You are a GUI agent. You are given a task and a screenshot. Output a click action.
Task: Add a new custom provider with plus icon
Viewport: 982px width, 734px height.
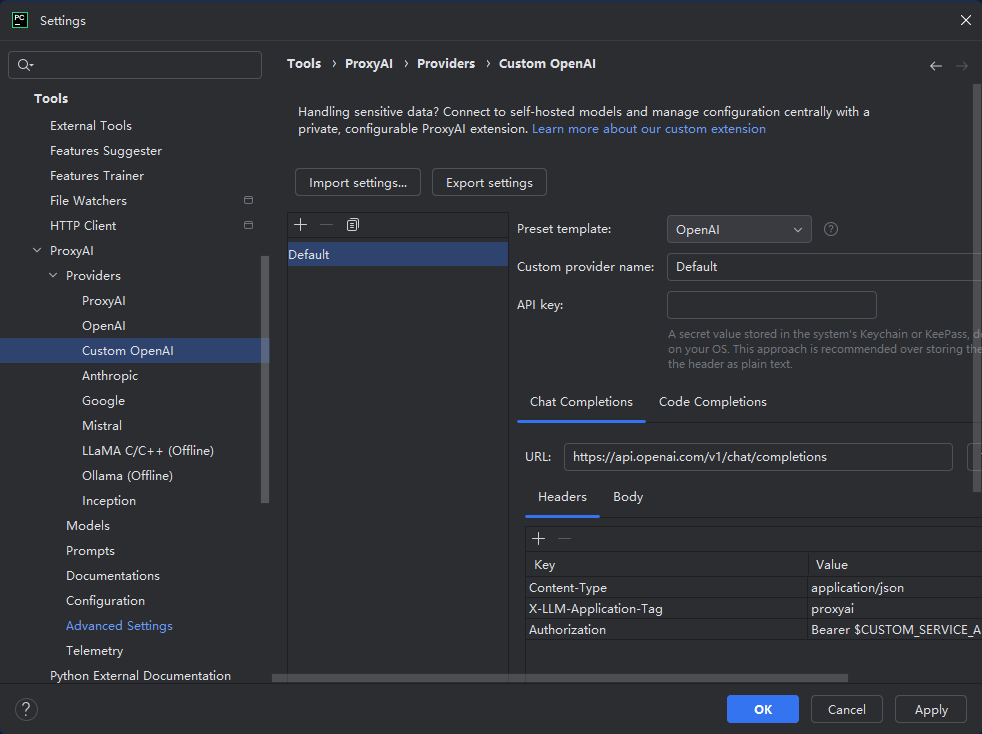(300, 225)
